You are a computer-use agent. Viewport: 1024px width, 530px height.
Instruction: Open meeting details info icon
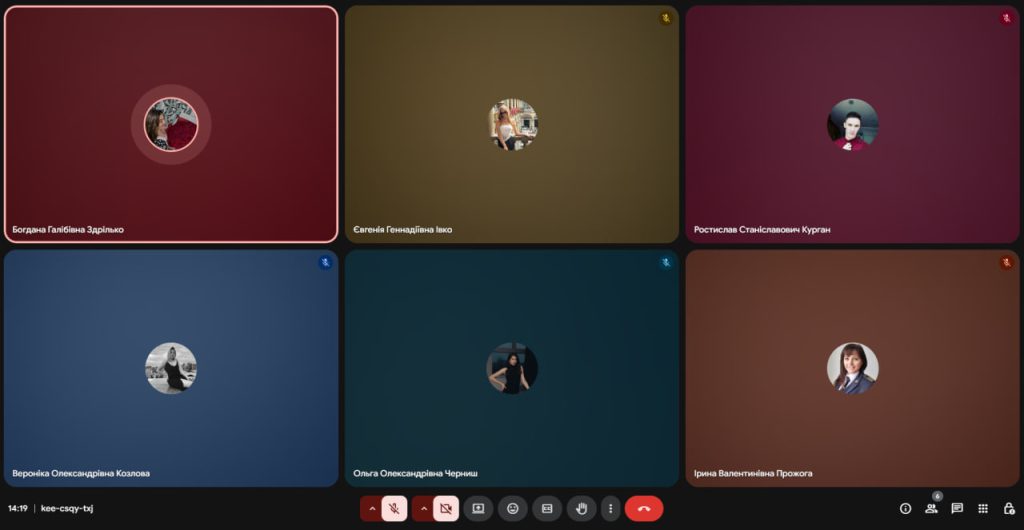pyautogui.click(x=905, y=508)
